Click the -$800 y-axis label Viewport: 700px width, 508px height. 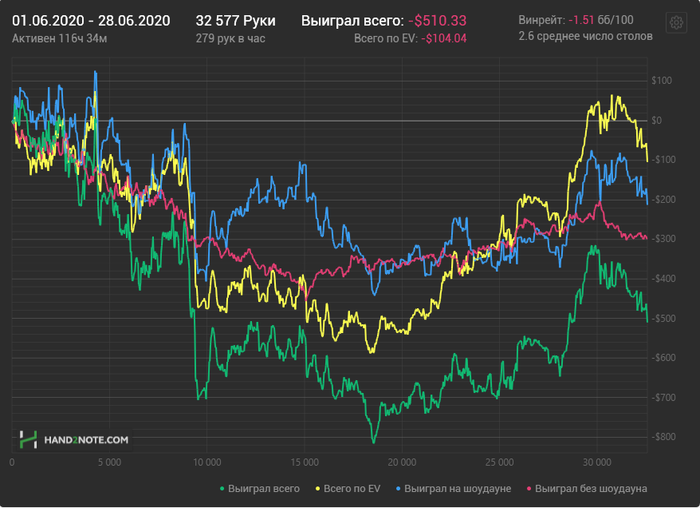tap(663, 437)
